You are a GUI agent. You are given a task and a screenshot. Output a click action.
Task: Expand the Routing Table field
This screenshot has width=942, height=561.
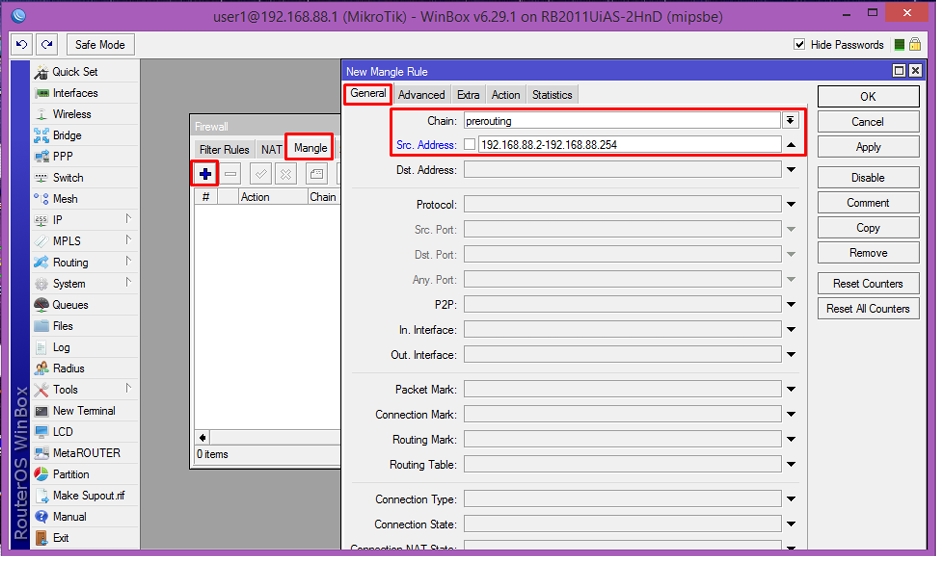pyautogui.click(x=791, y=465)
